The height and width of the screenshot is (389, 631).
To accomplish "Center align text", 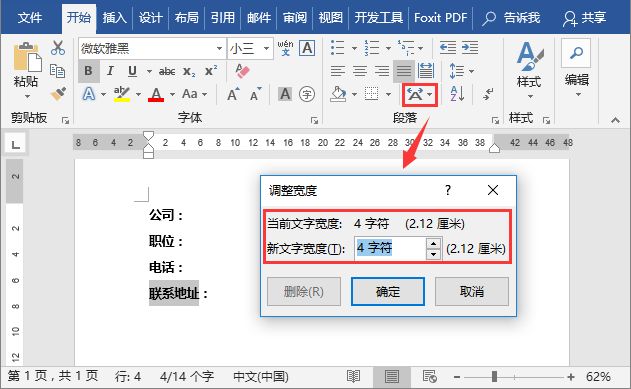I will (360, 71).
